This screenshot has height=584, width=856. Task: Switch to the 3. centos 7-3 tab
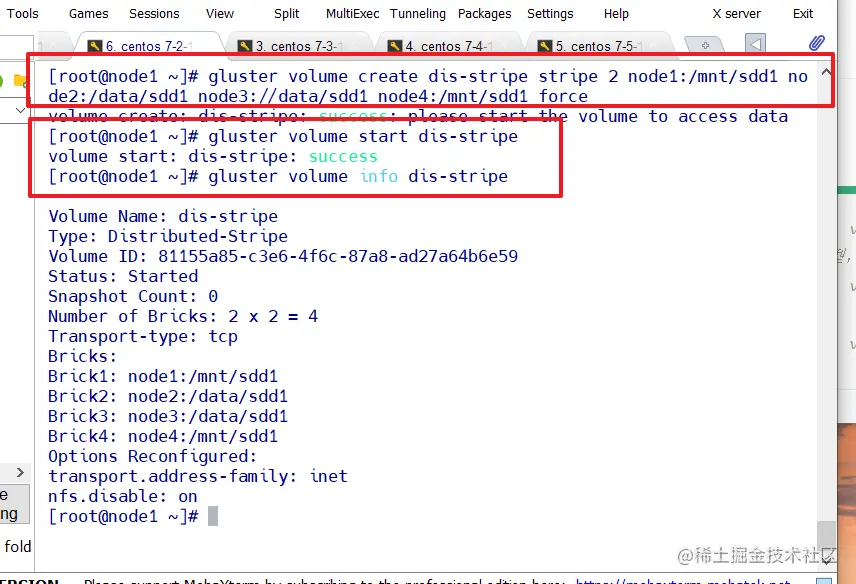point(298,46)
